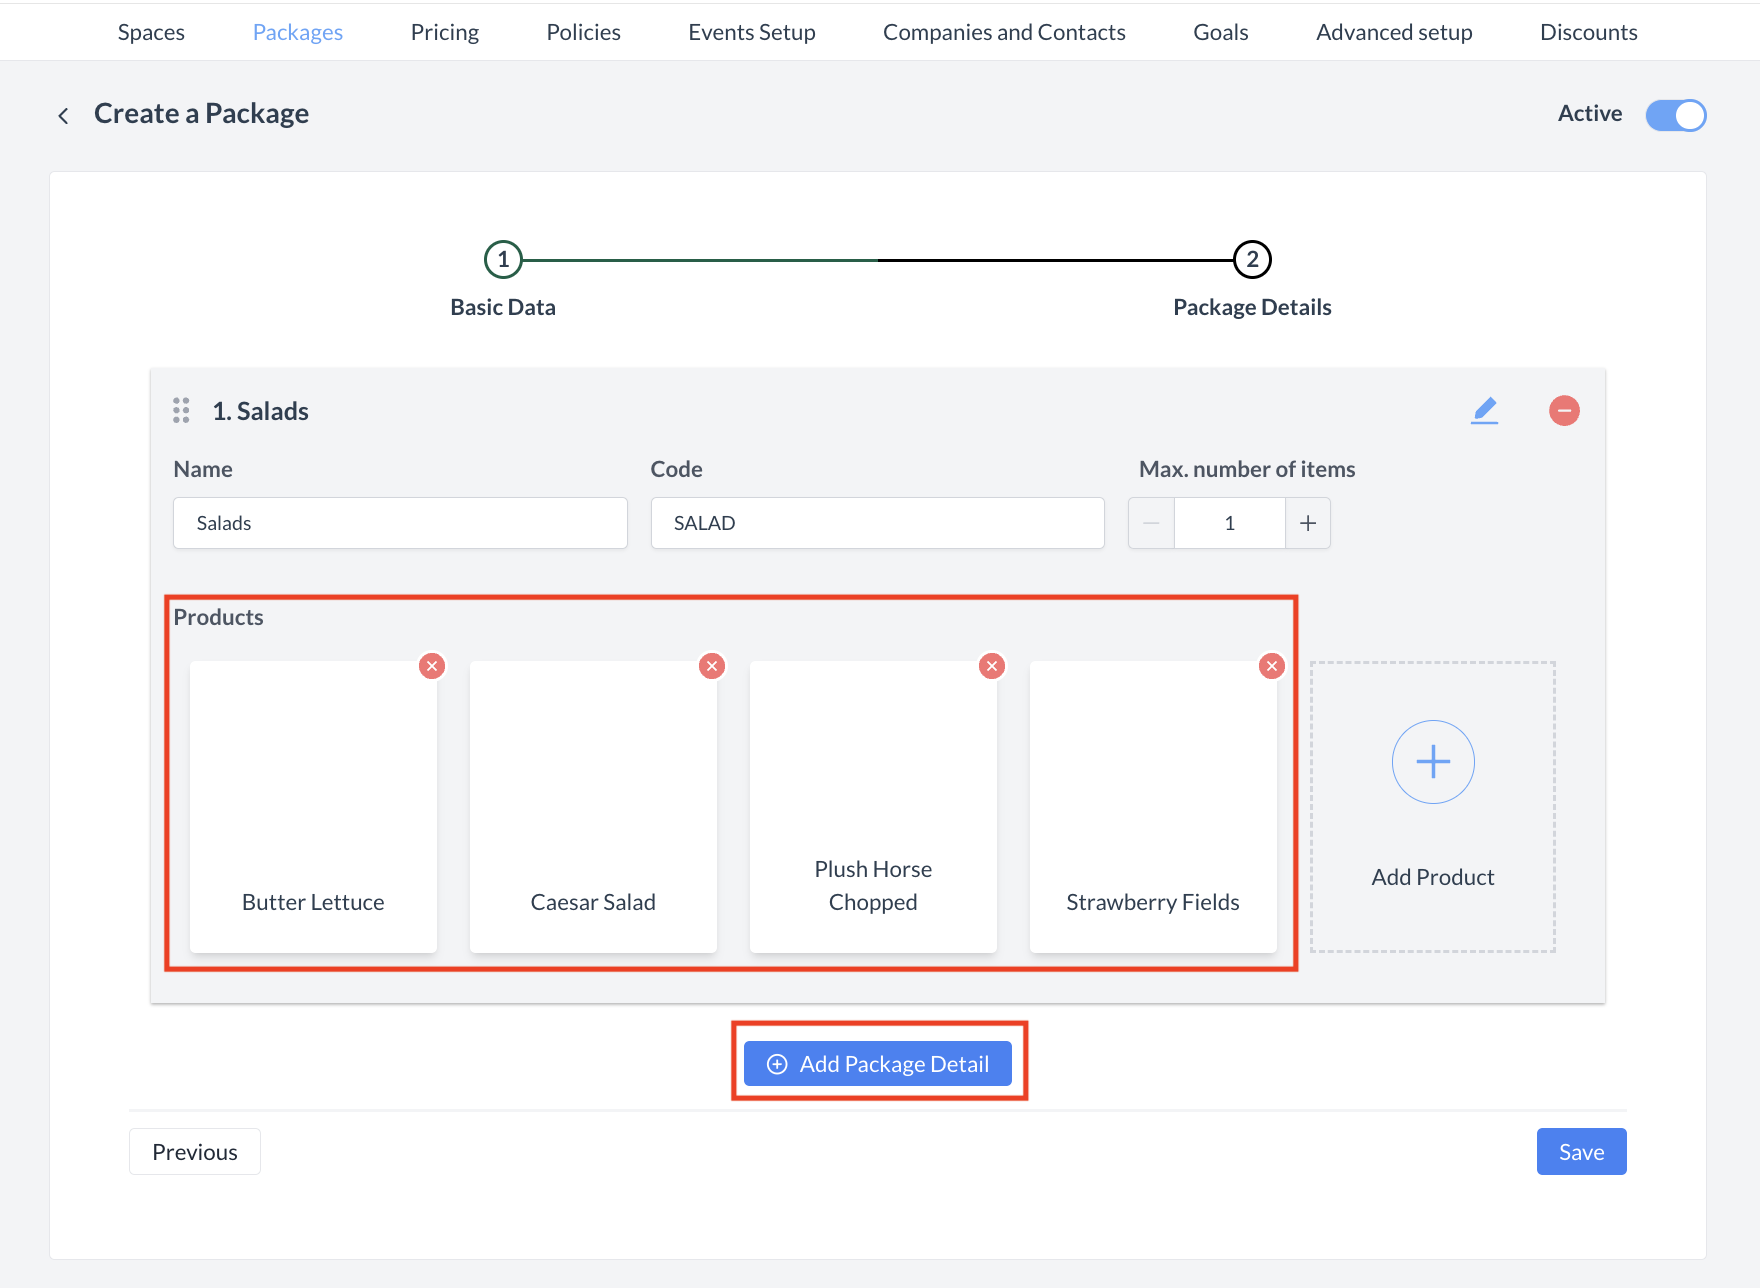Remove the Strawberry Fields product
This screenshot has width=1760, height=1288.
point(1272,666)
